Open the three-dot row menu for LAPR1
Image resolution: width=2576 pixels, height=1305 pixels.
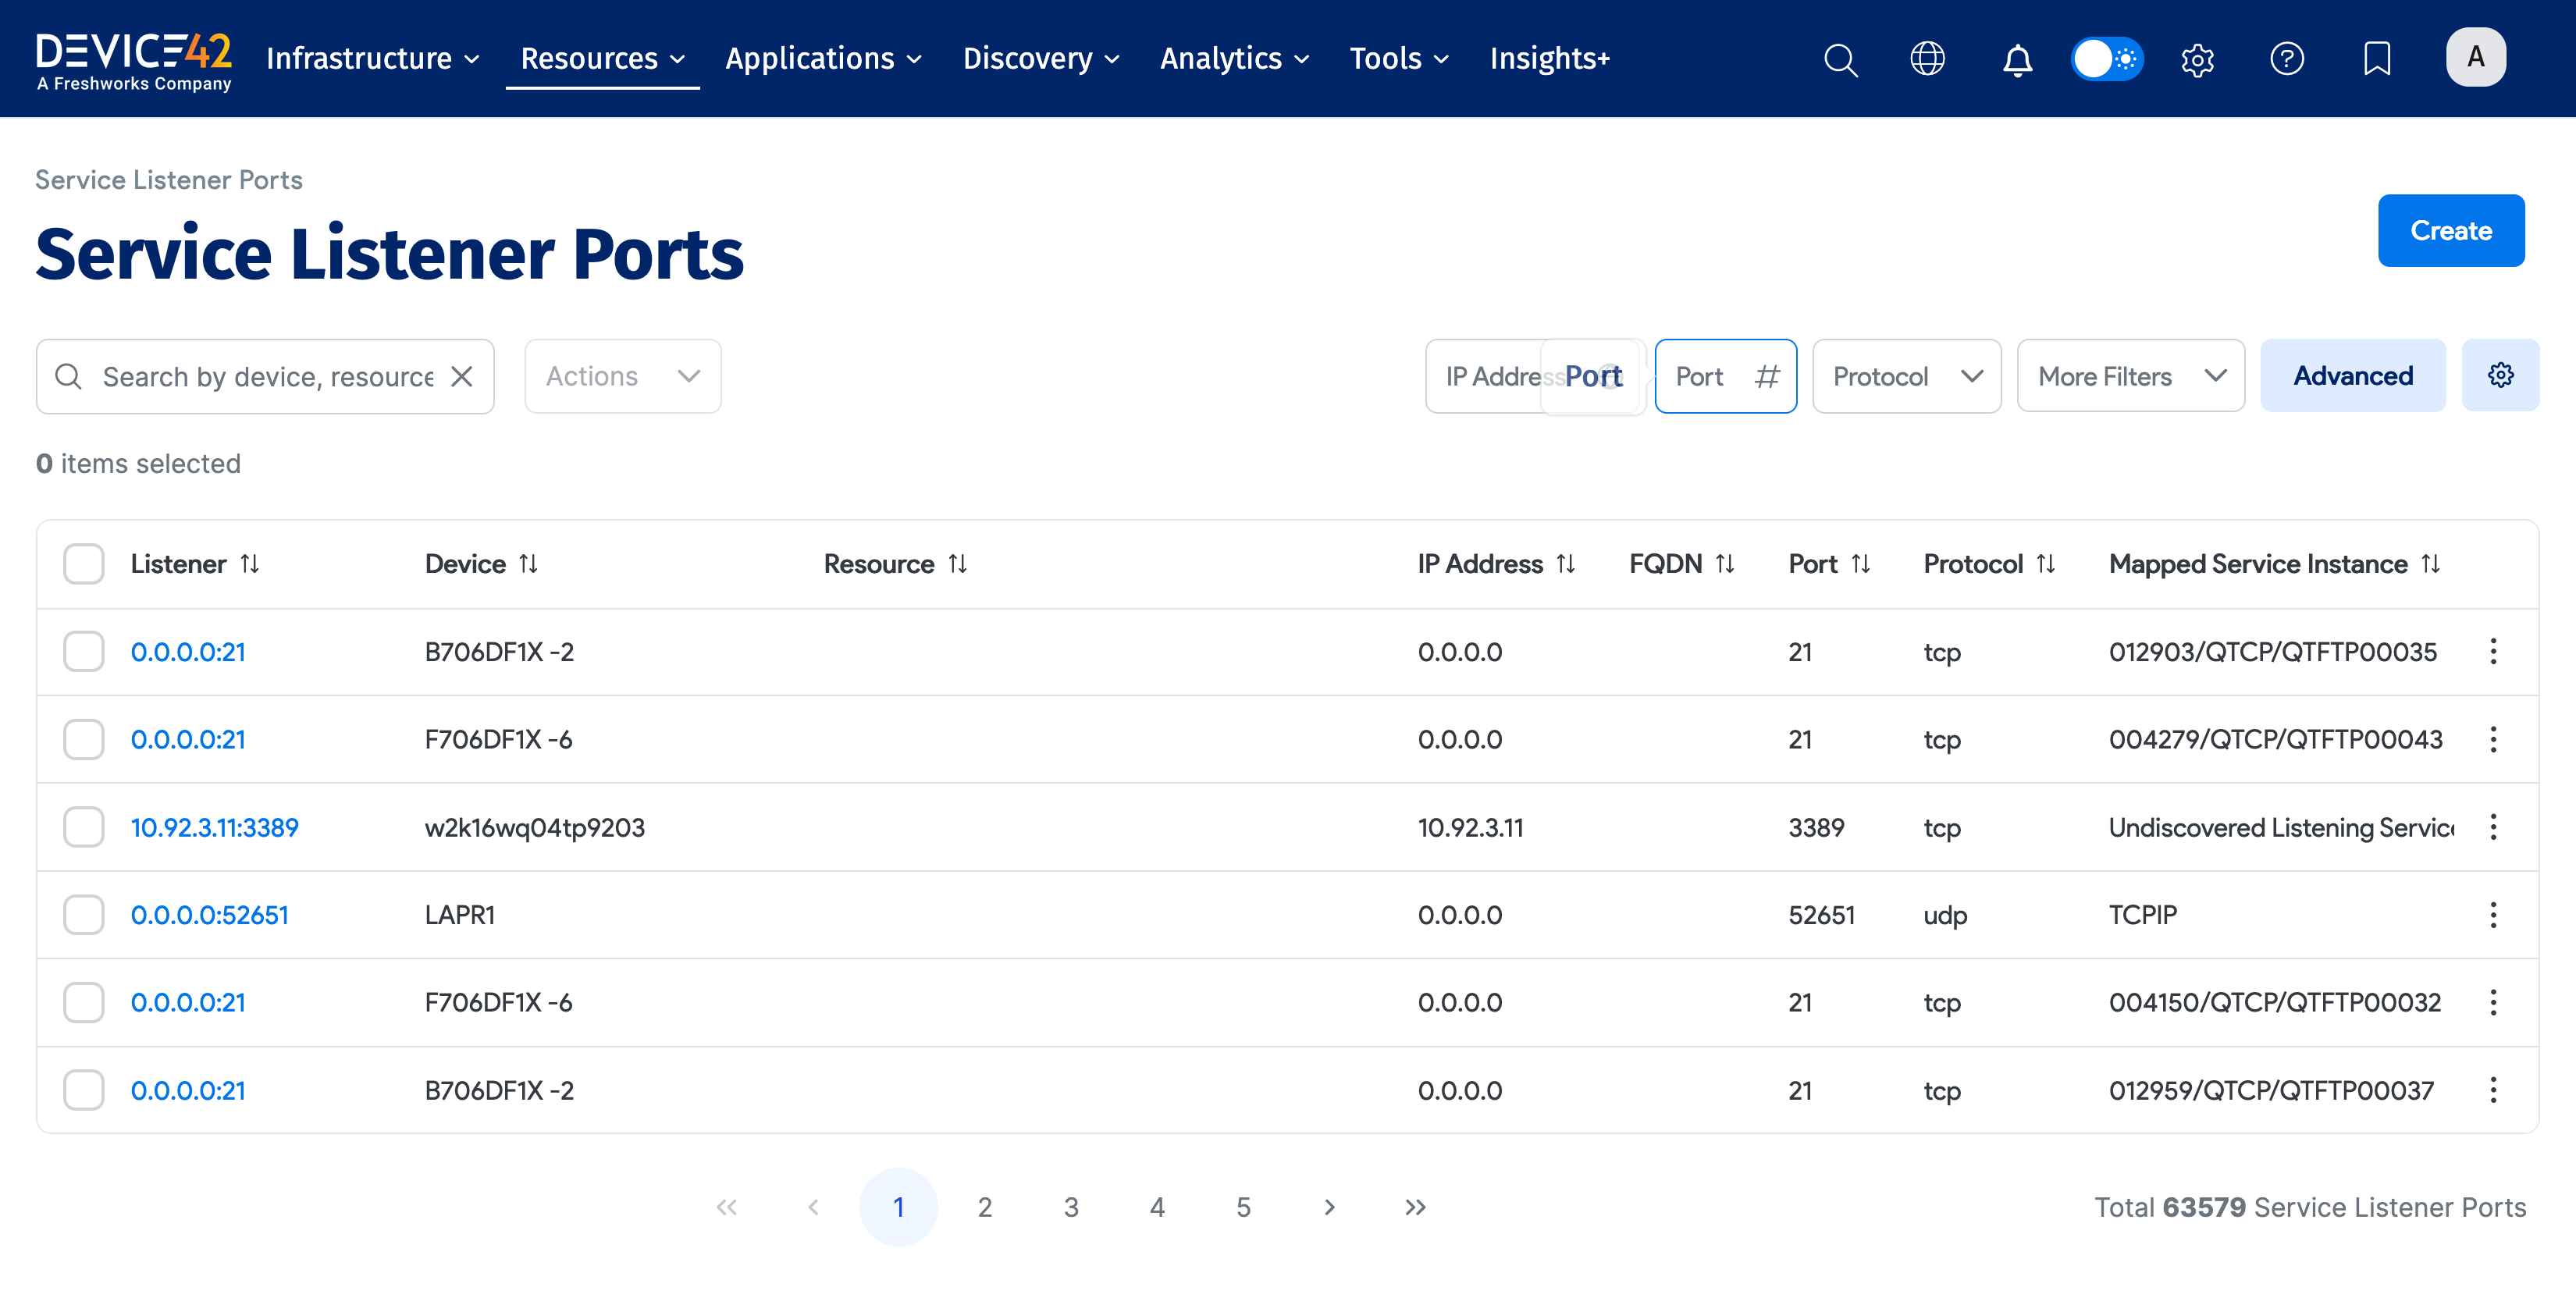(2494, 913)
